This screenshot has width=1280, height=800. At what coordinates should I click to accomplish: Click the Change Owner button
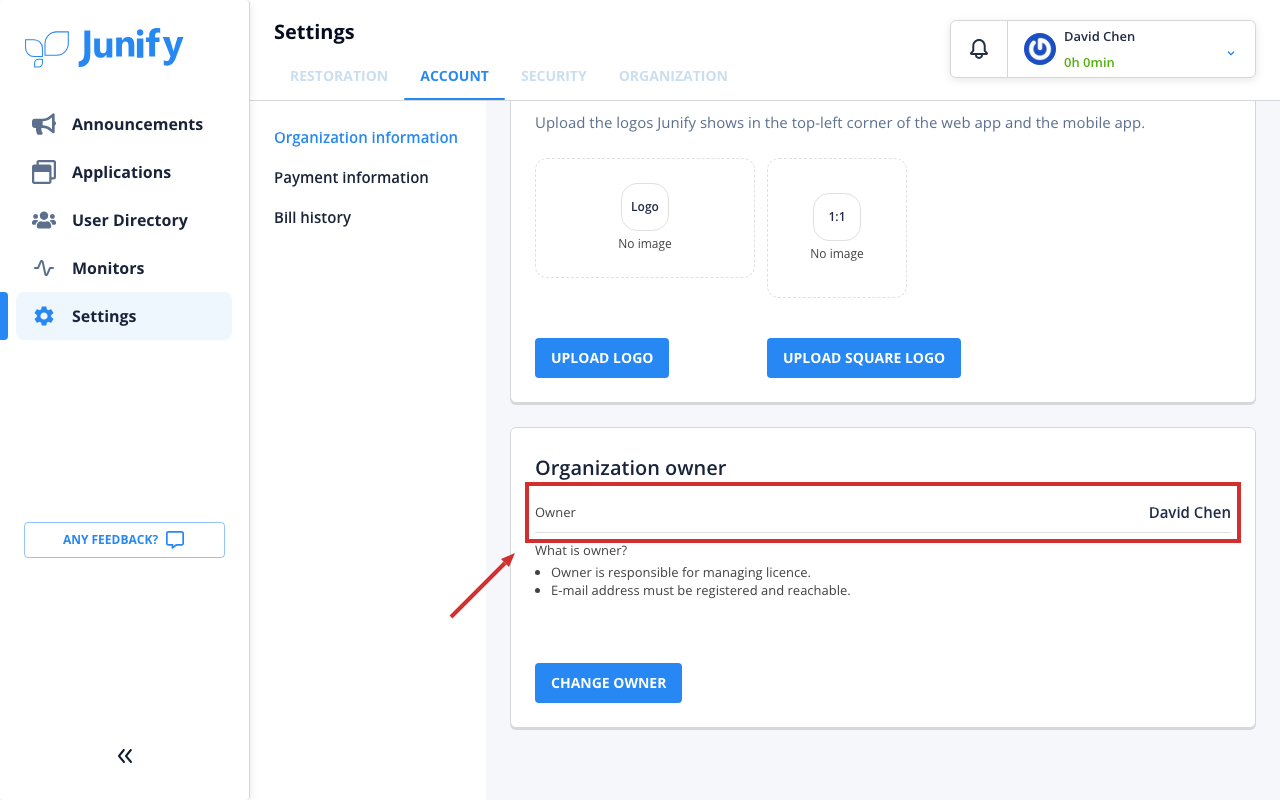click(x=608, y=683)
